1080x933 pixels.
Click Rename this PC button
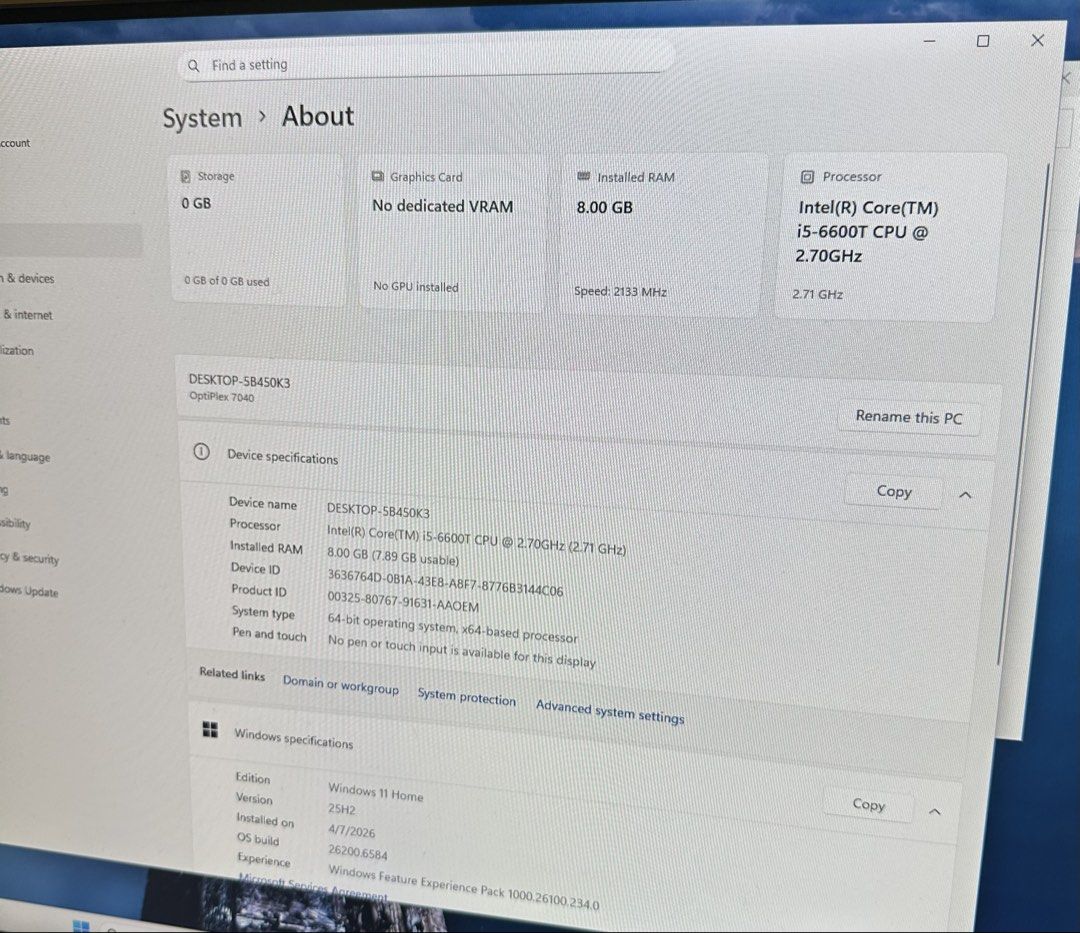(x=909, y=417)
